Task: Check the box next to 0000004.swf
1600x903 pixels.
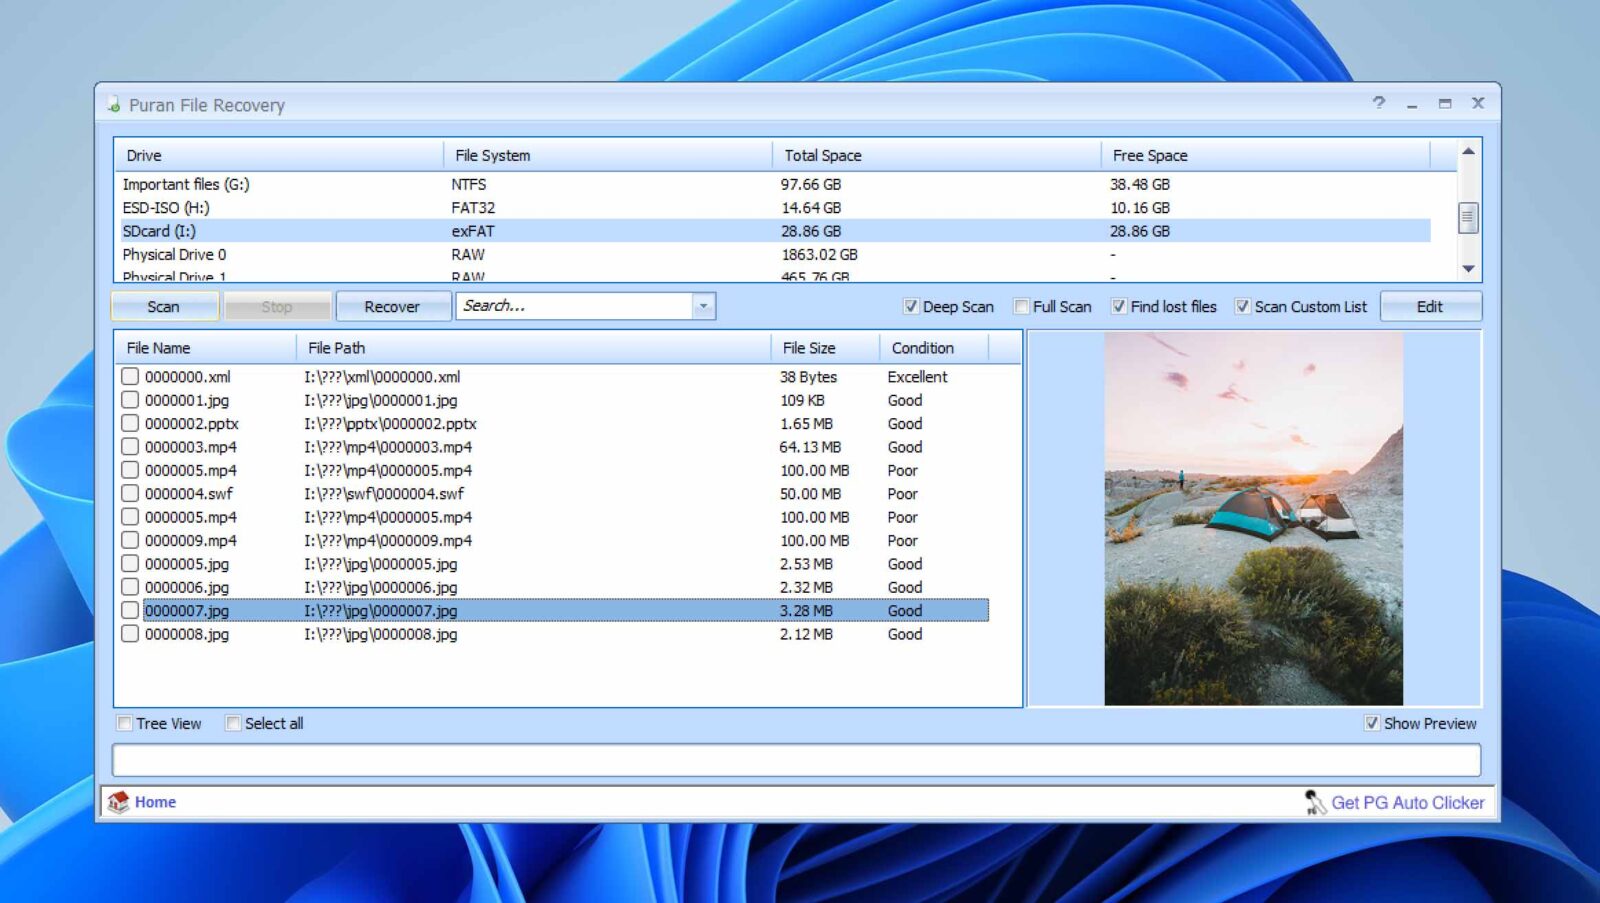Action: [x=130, y=493]
